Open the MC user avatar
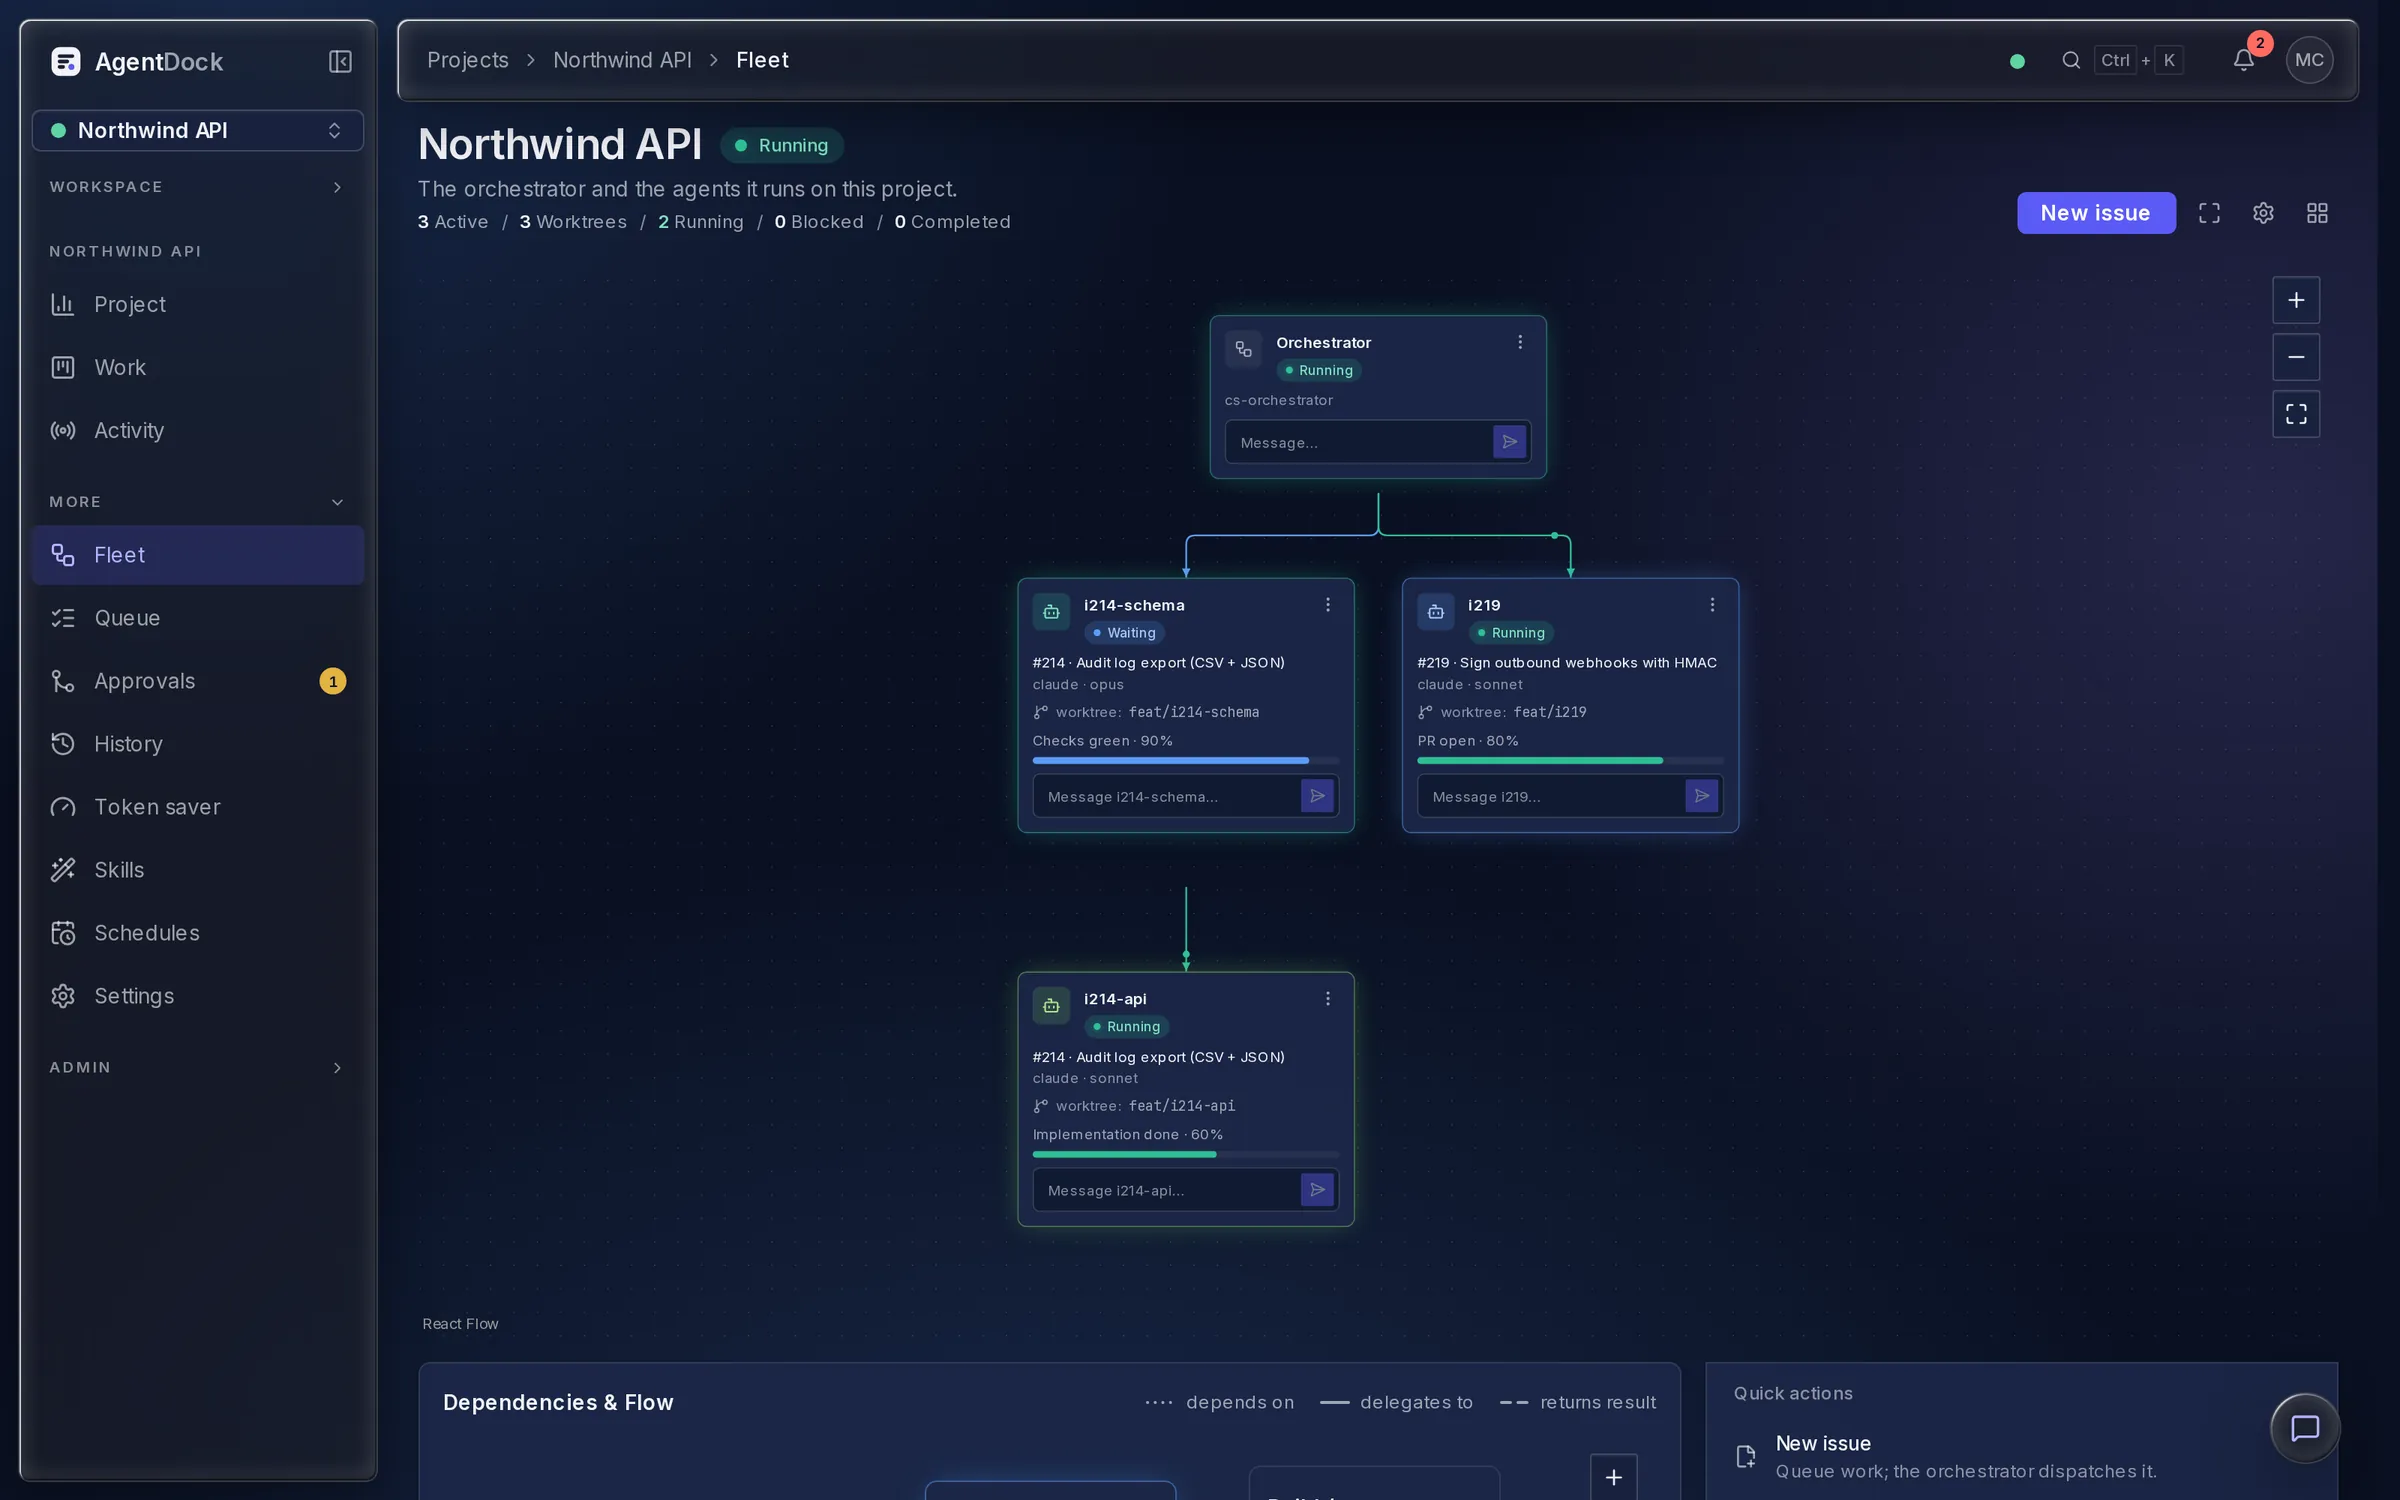The width and height of the screenshot is (2400, 1500). [x=2309, y=60]
